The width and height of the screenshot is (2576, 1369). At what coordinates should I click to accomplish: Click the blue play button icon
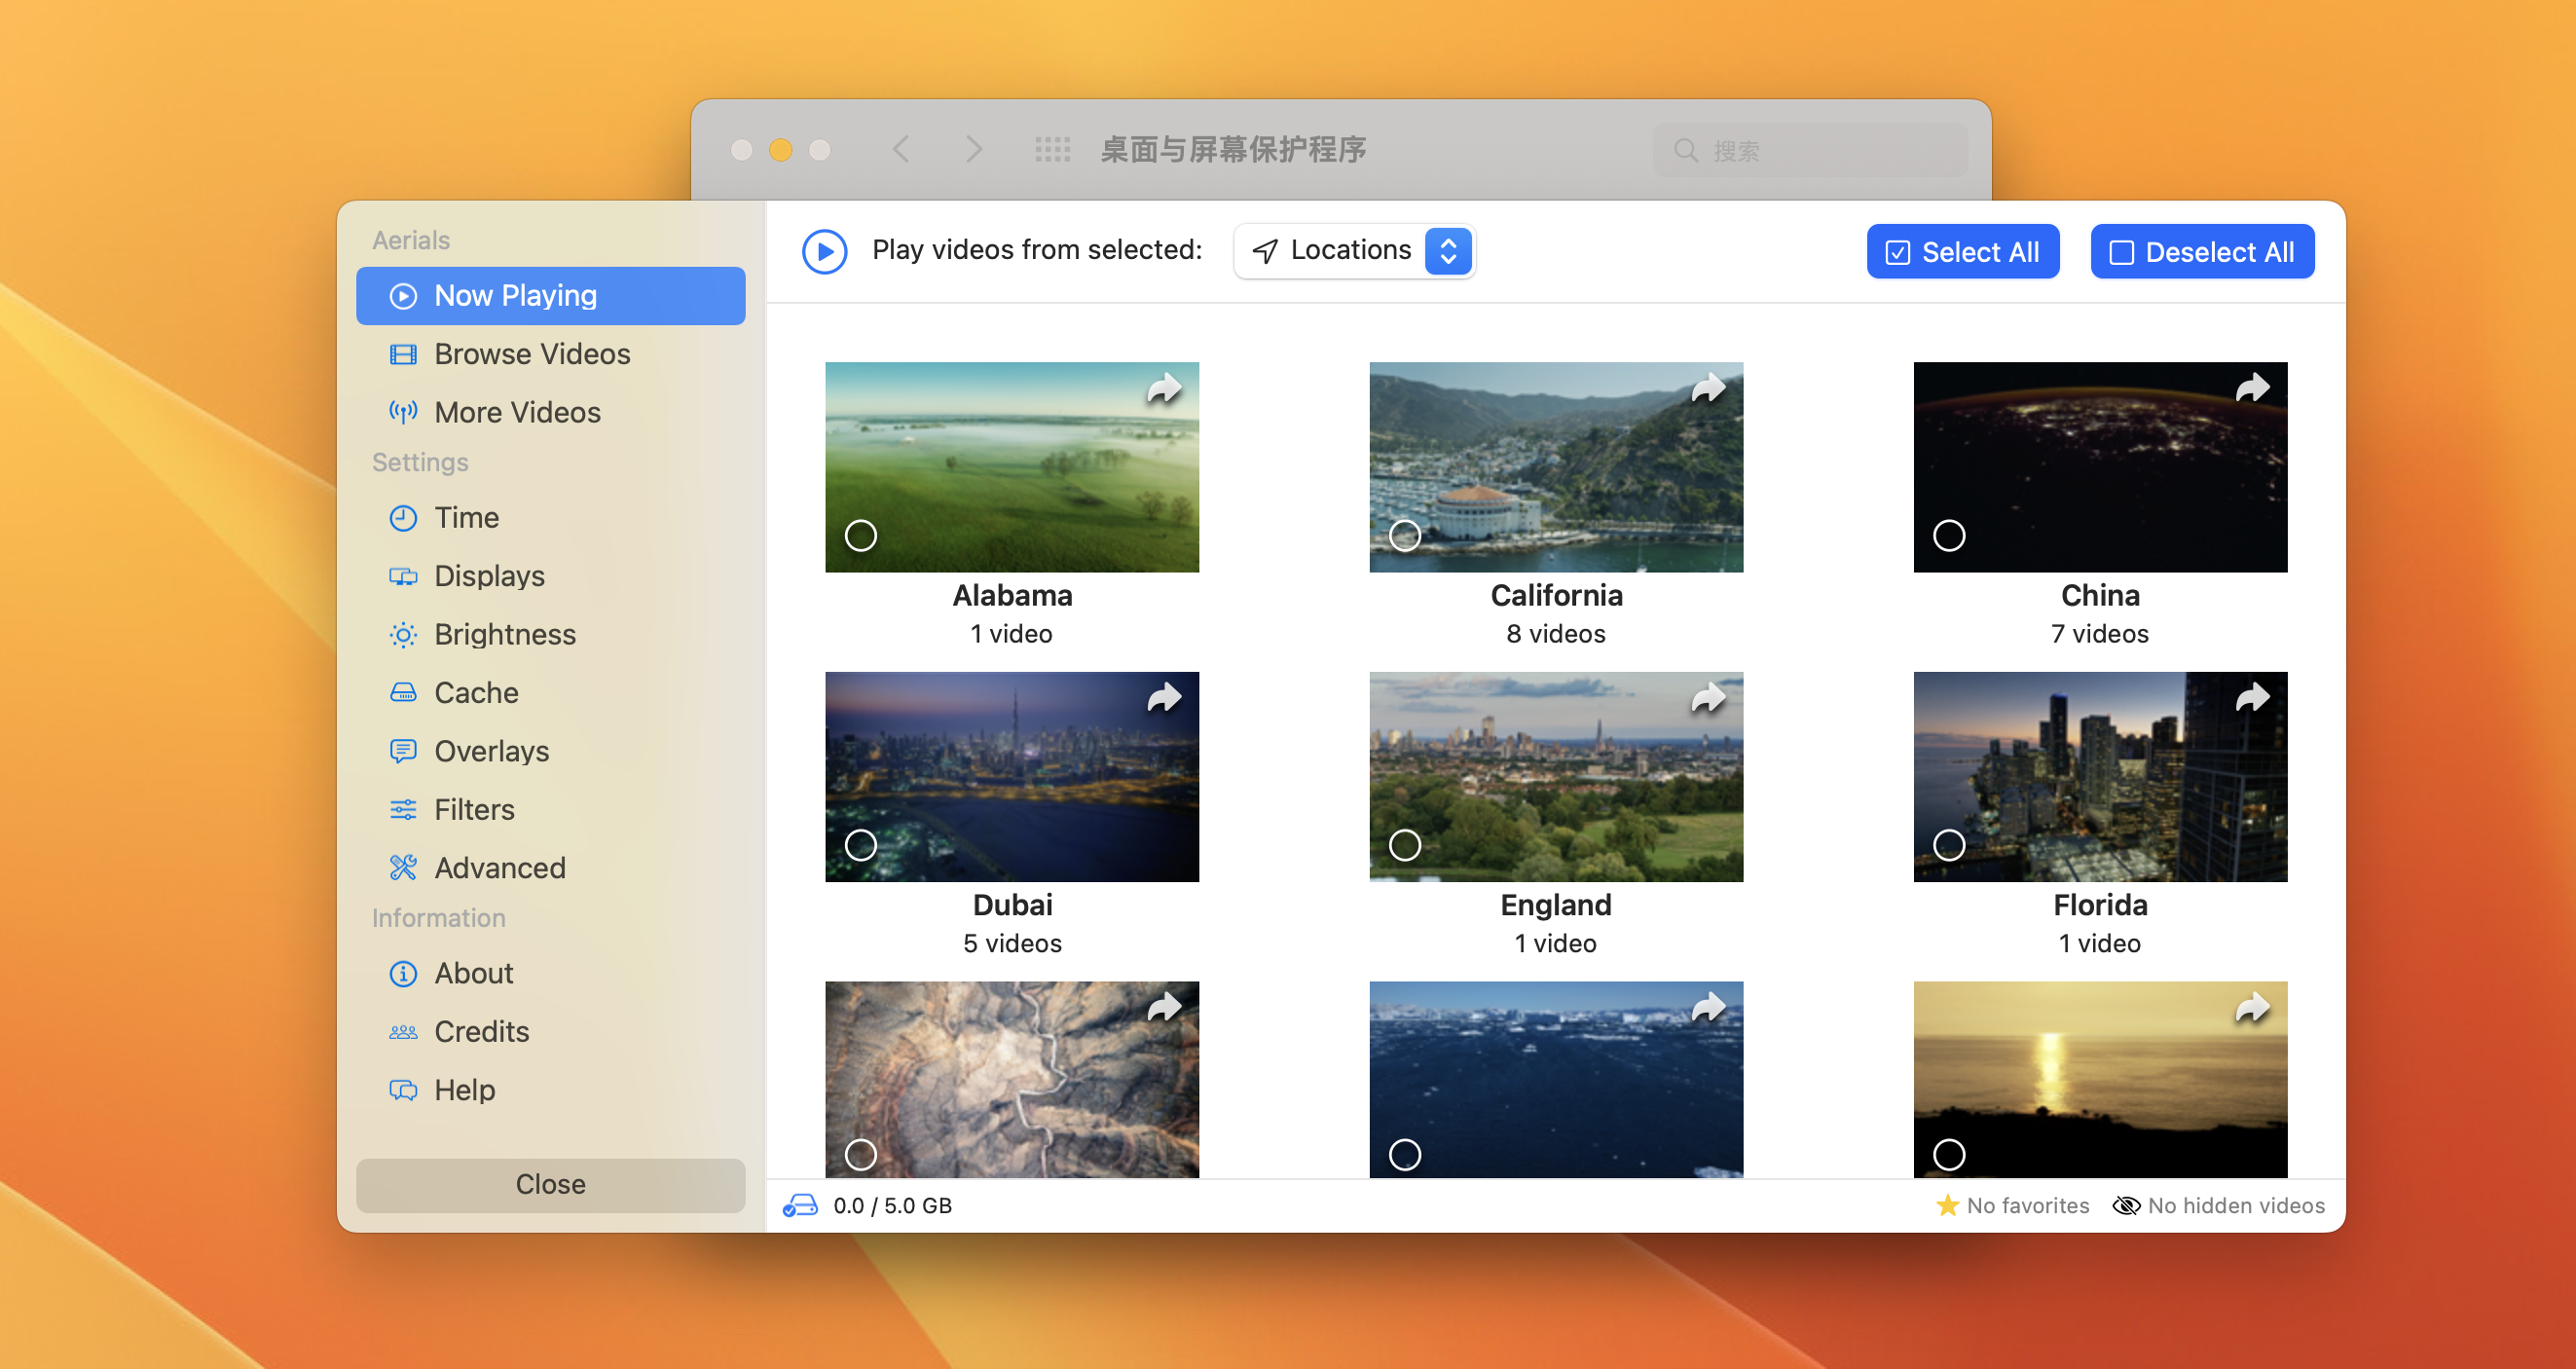(x=824, y=251)
